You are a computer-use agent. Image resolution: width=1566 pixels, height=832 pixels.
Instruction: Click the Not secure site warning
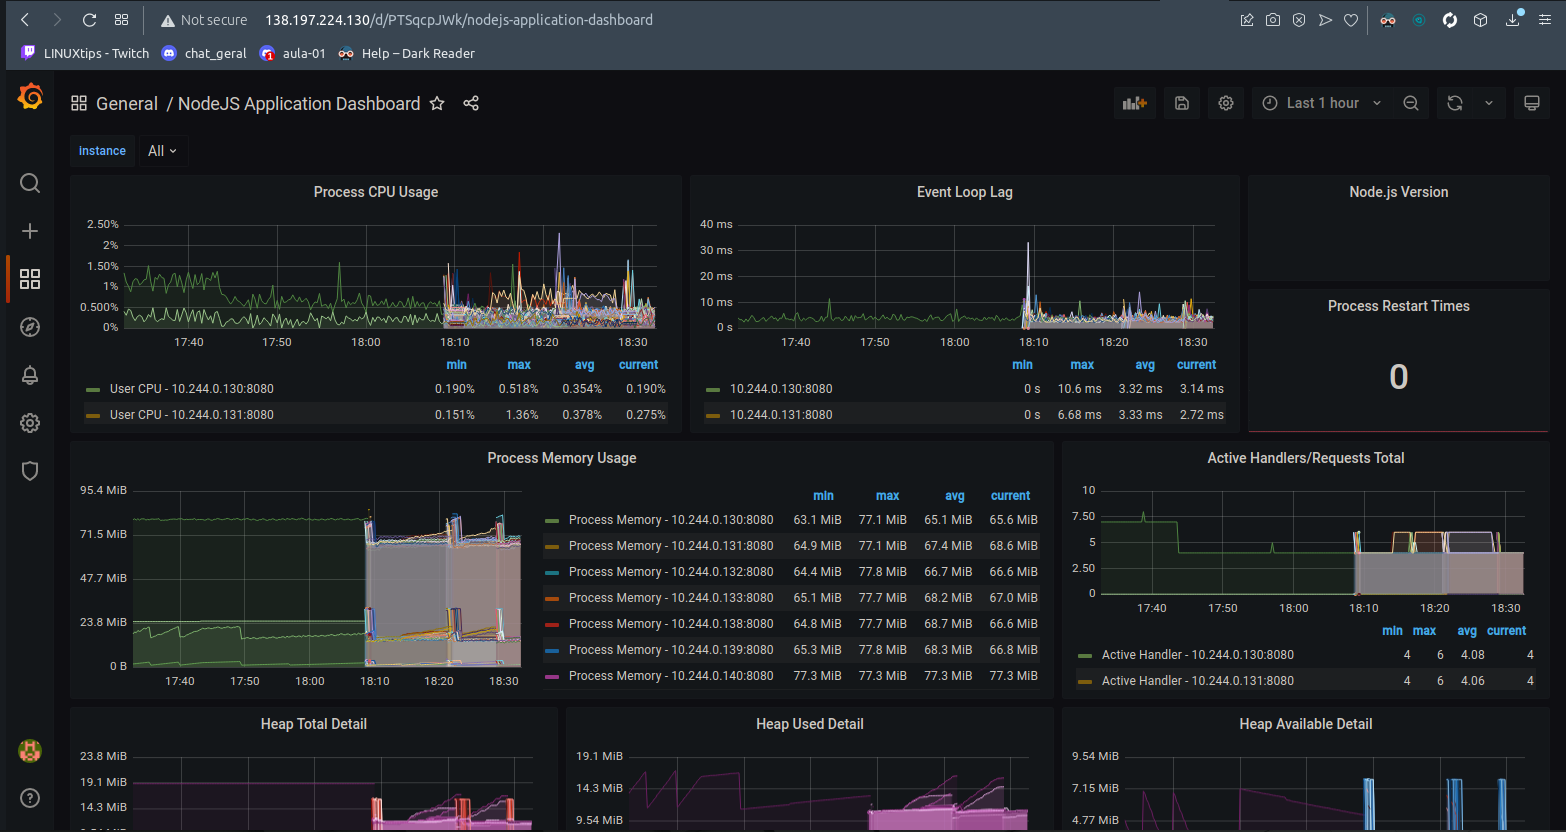click(204, 20)
